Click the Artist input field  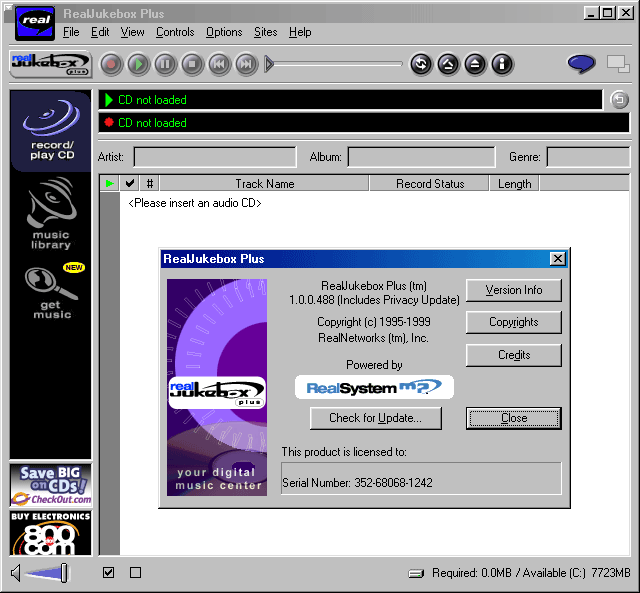pyautogui.click(x=215, y=157)
